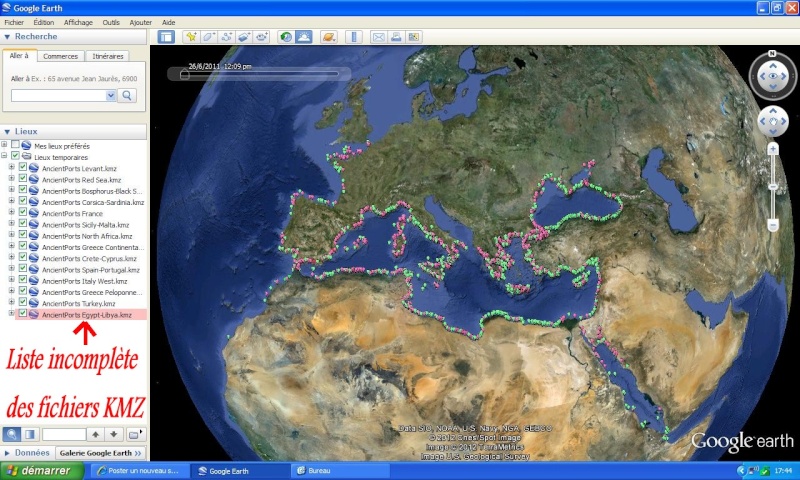Image resolution: width=800 pixels, height=480 pixels.
Task: Click the zoom out minus button
Action: tap(773, 224)
